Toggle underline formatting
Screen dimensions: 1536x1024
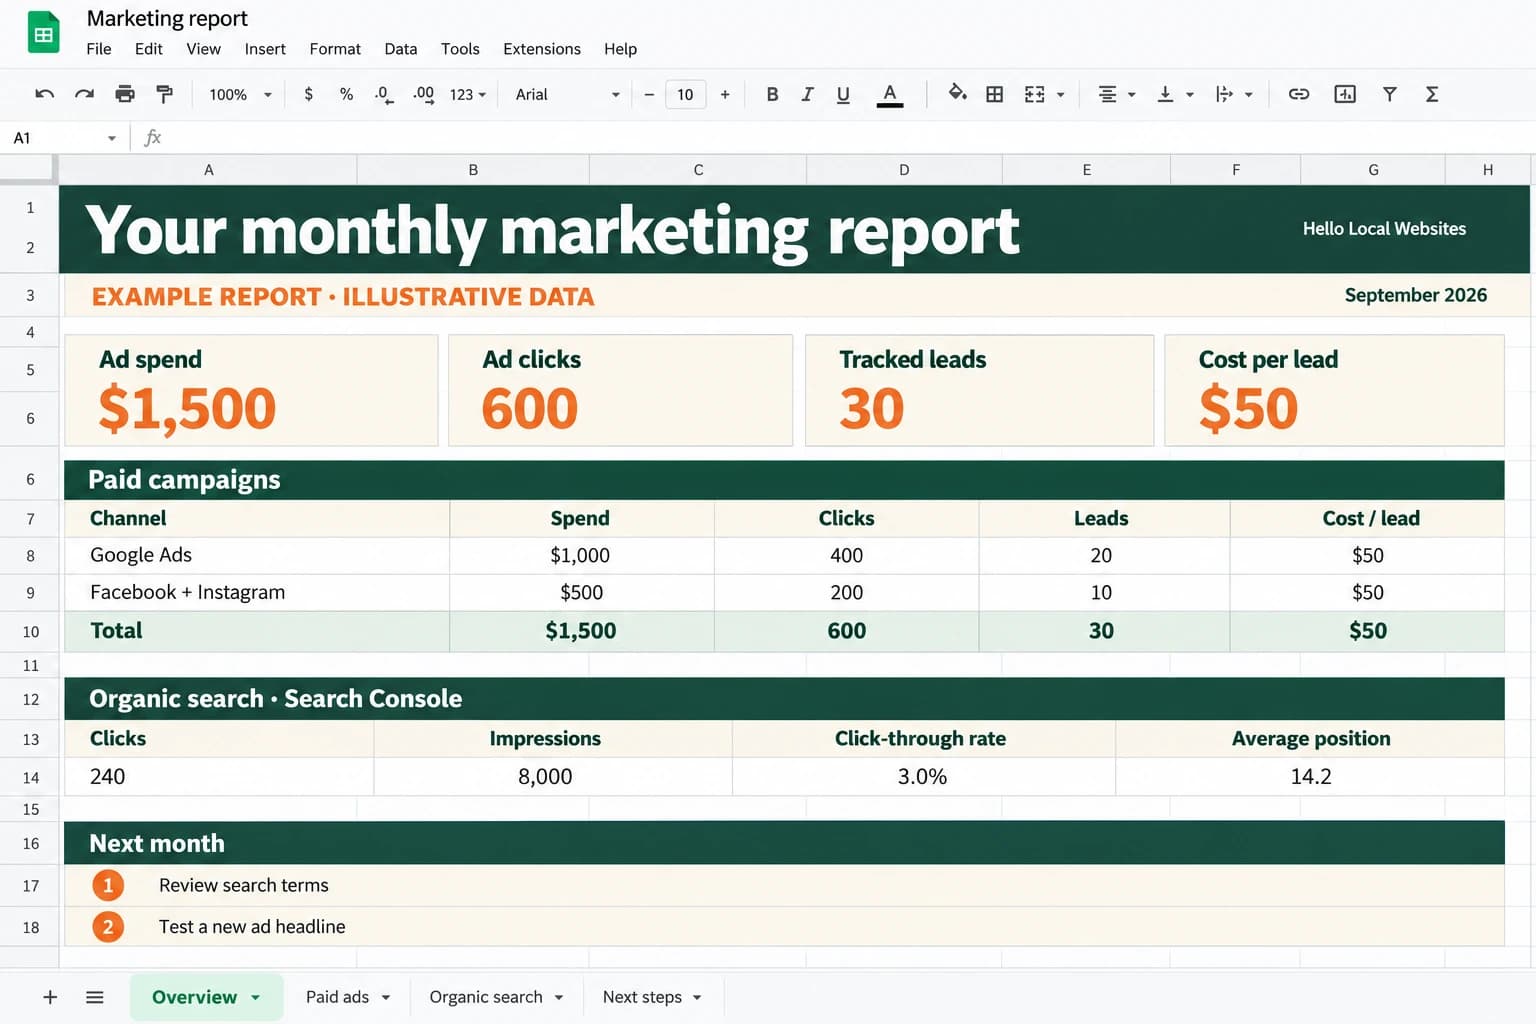pyautogui.click(x=843, y=94)
